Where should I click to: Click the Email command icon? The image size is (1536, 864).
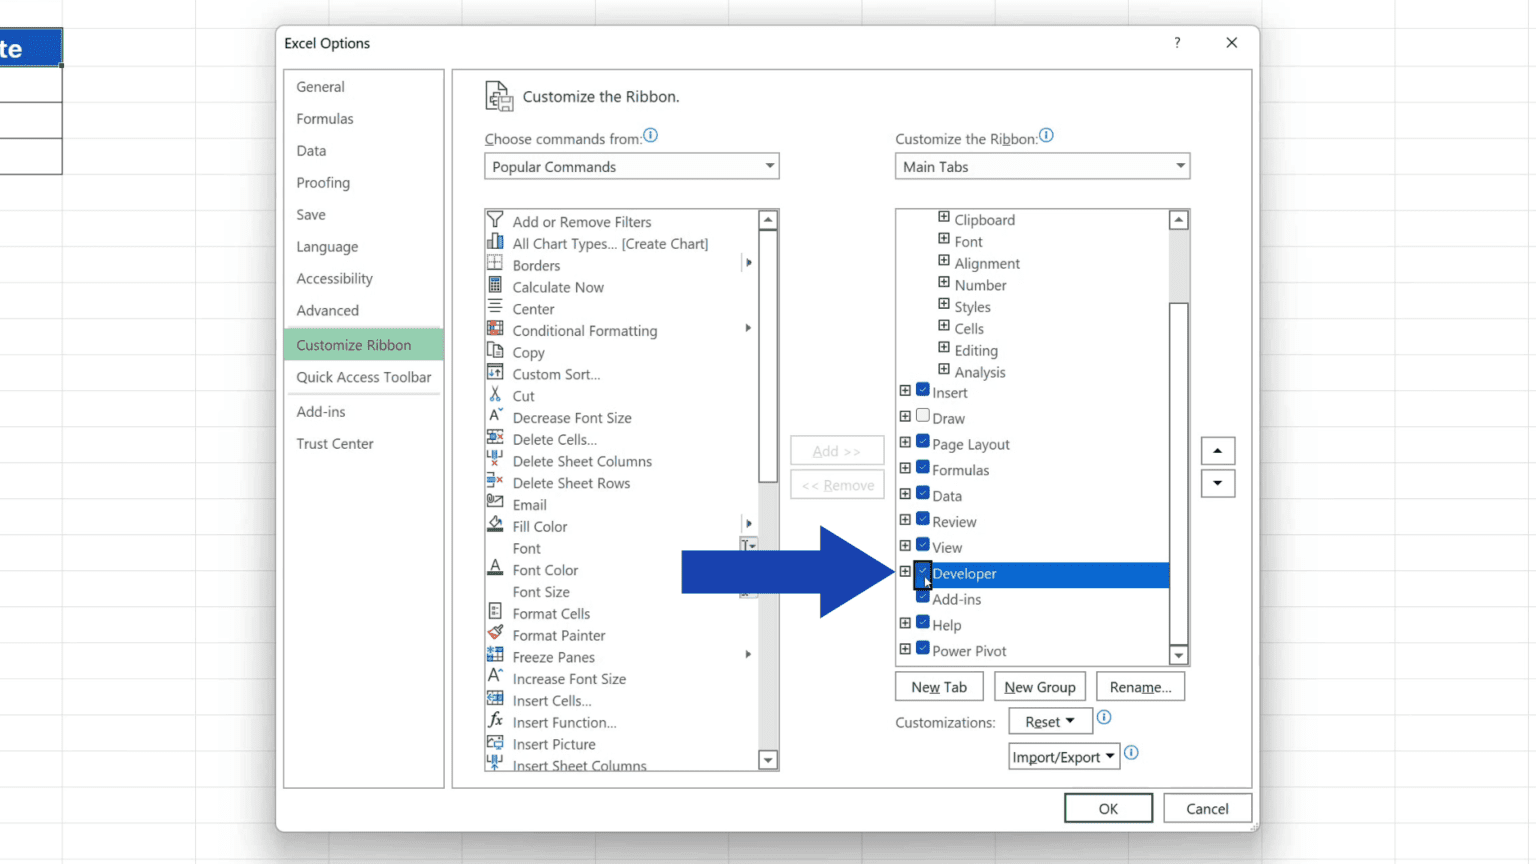pos(495,503)
